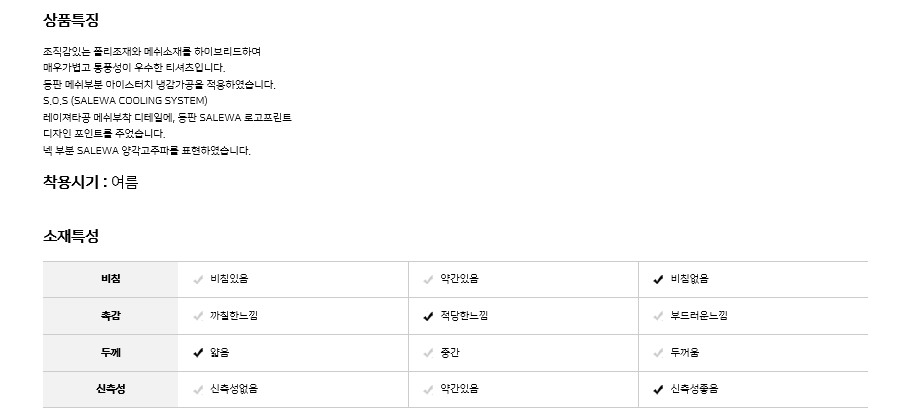Click the checkmark beside 까칠한느낌
The width and height of the screenshot is (920, 420).
click(x=198, y=316)
